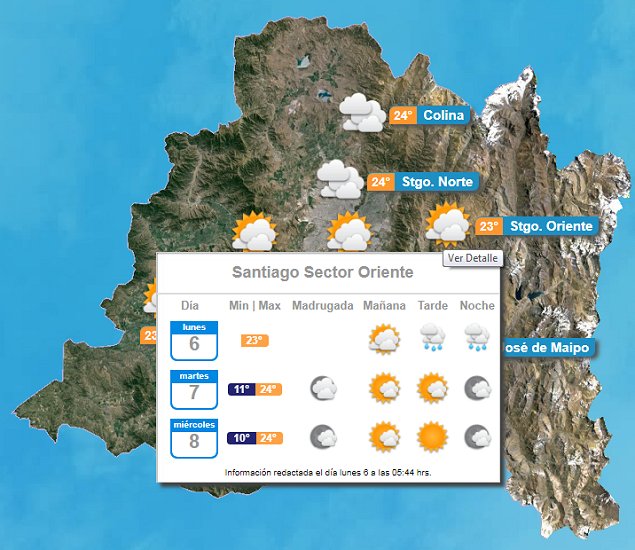Viewport: 635px width, 550px height.
Task: Click Monday's Noche rain cloud icon
Action: pyautogui.click(x=477, y=339)
